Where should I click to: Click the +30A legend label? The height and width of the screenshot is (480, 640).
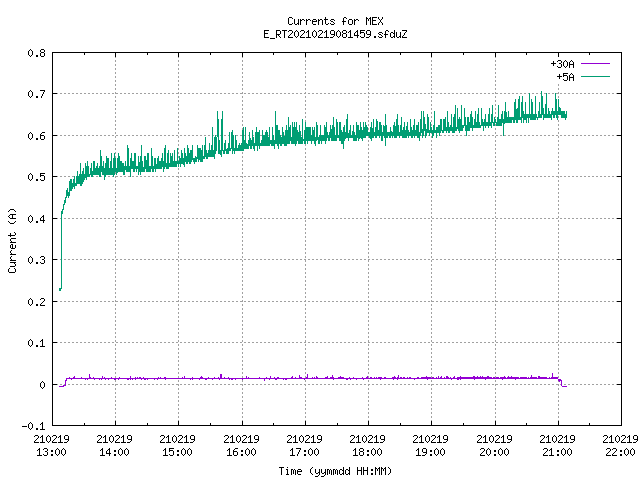[562, 64]
